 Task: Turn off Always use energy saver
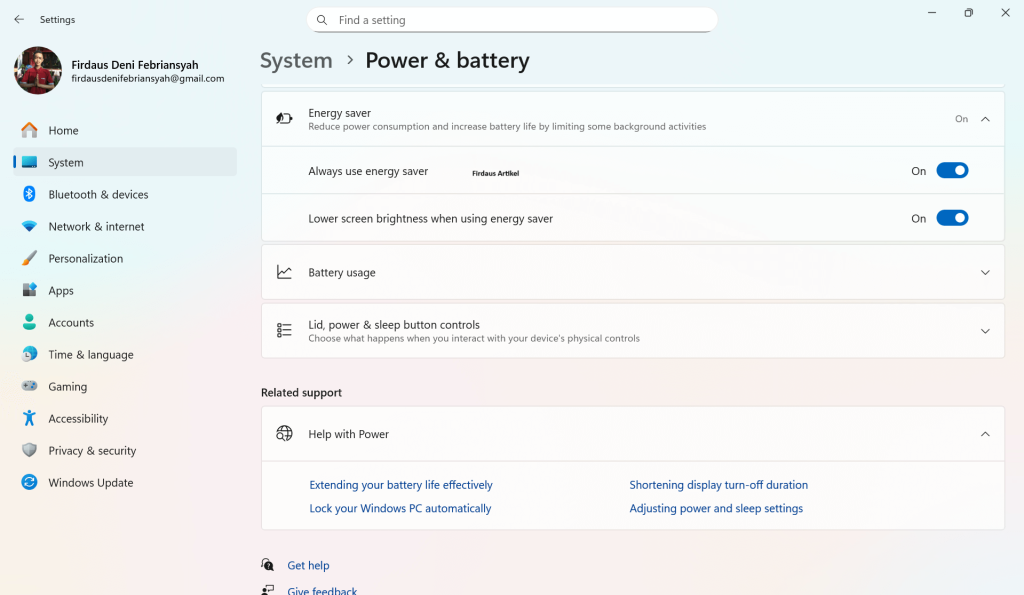tap(952, 171)
